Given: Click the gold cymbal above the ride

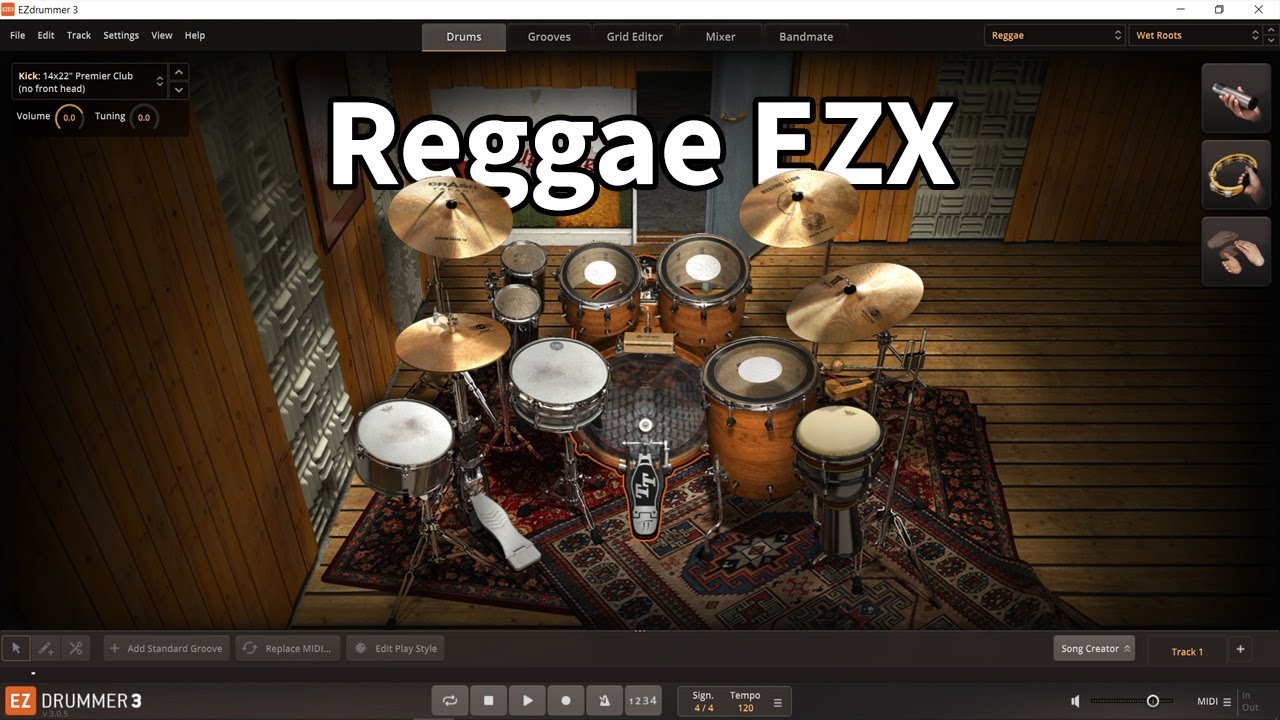Looking at the screenshot, I should 799,207.
